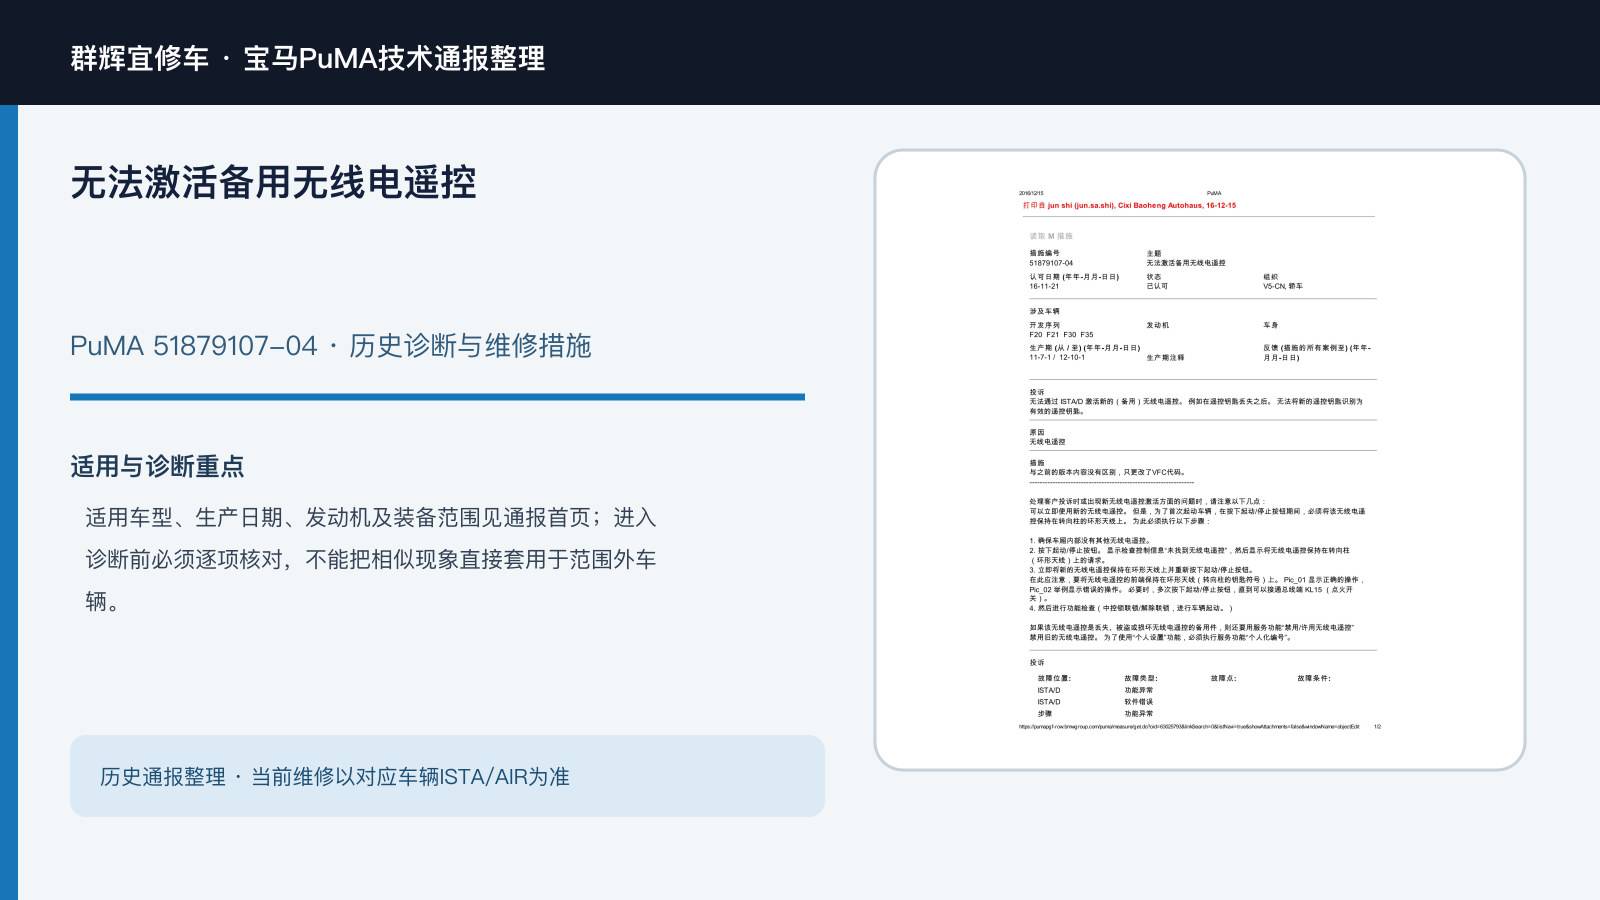Click the blue horizontal divider under the subtitle
Viewport: 1600px width, 900px height.
coord(437,397)
